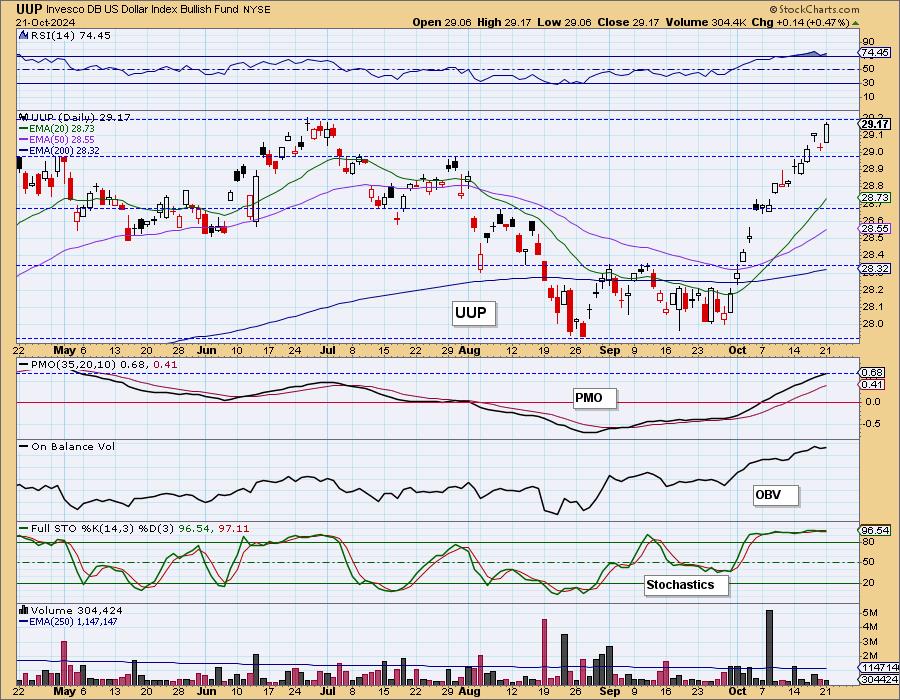Click the last candlestick on Oct 21

click(x=826, y=133)
